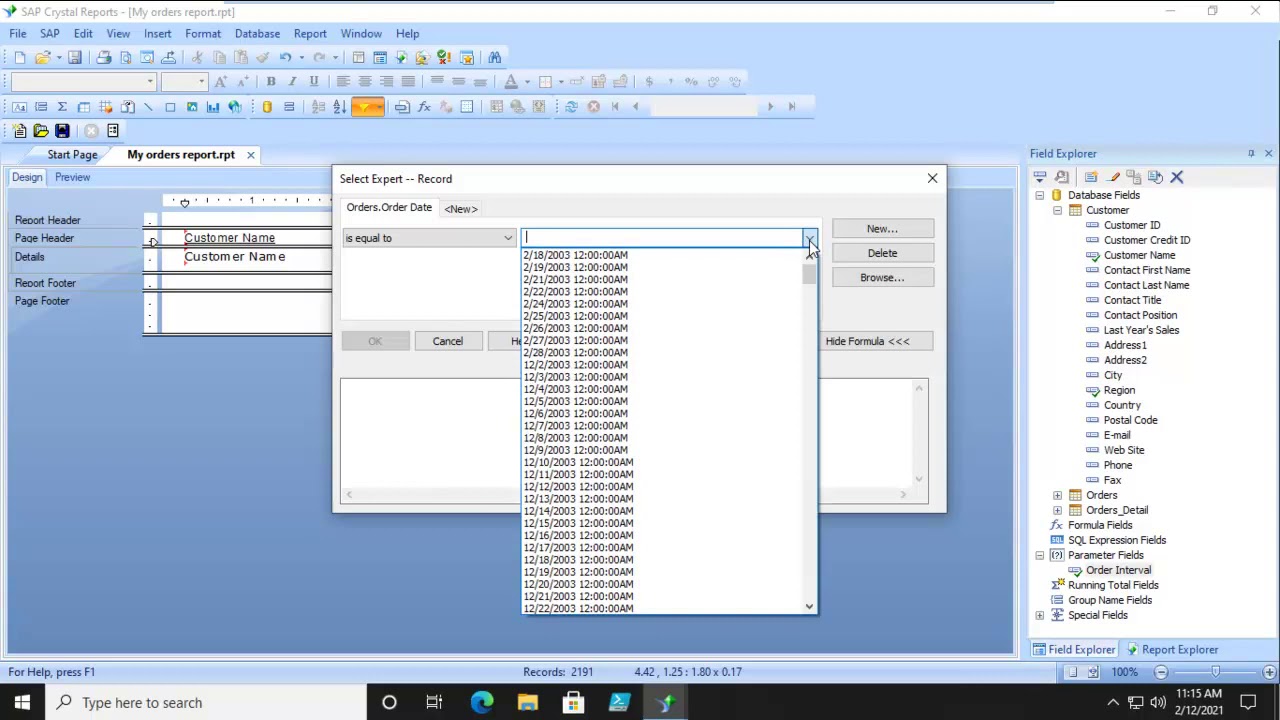Screen dimensions: 1280x720
Task: Switch to the <New> filter tab
Action: pos(461,209)
